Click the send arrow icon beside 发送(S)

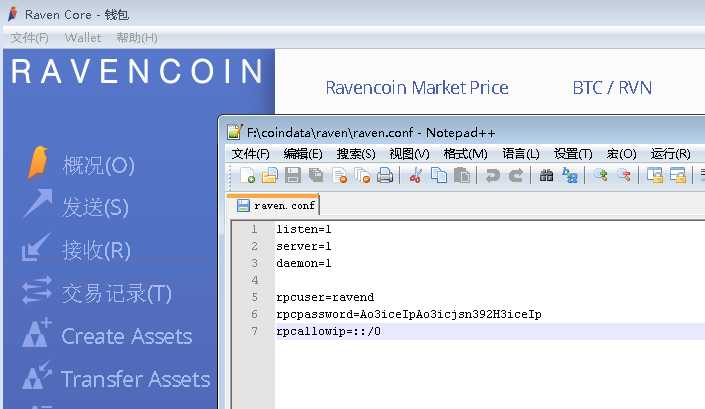[x=38, y=203]
